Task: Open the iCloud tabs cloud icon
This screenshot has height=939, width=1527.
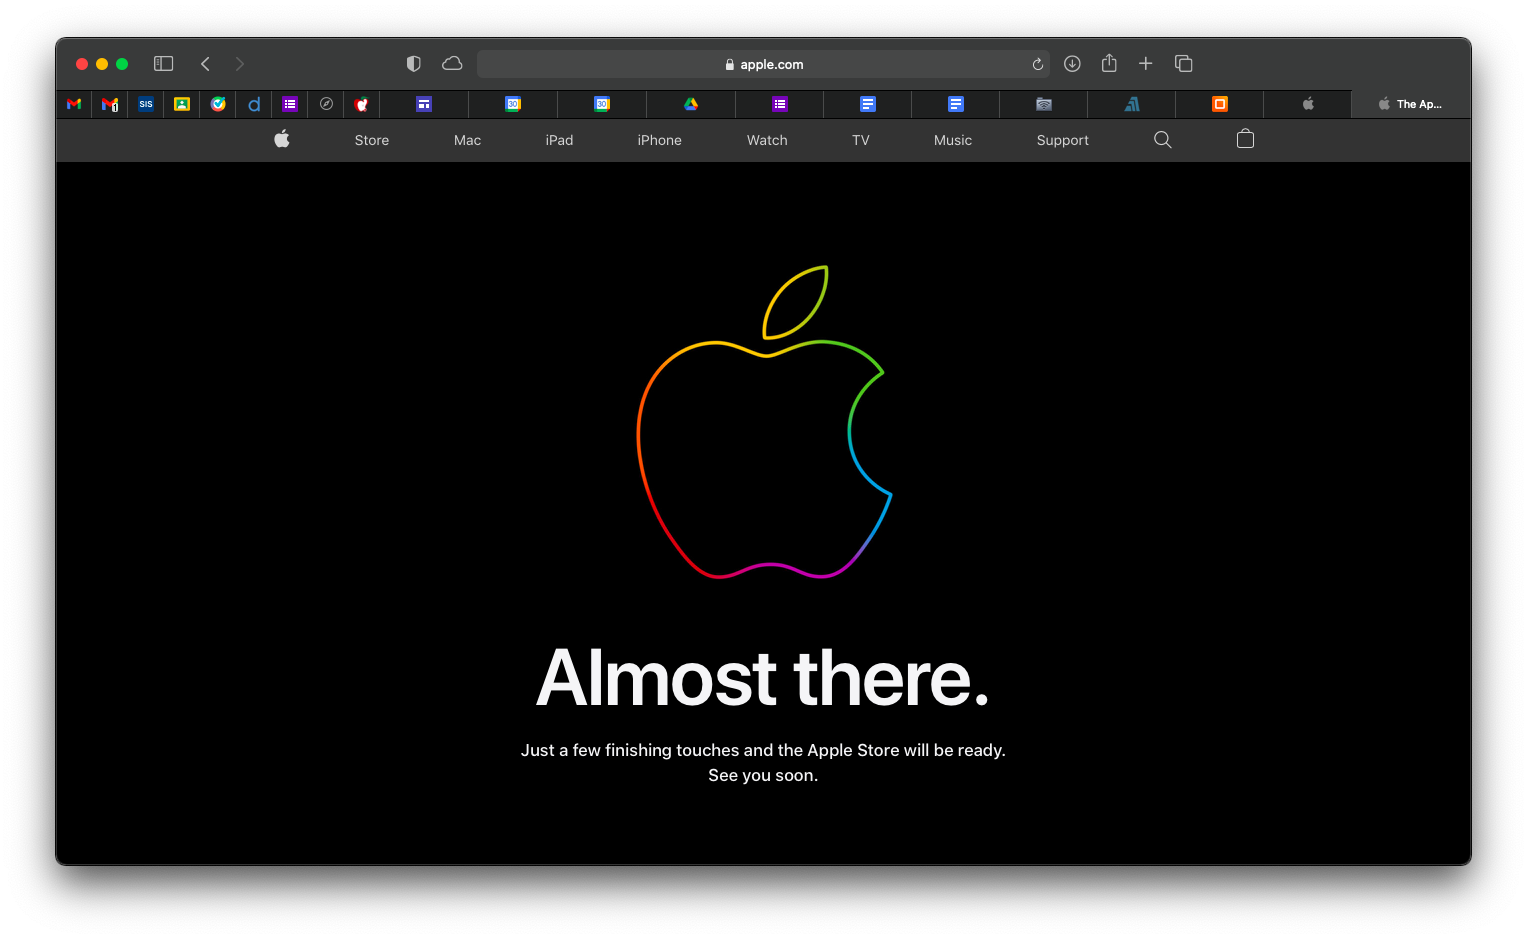Action: tap(452, 64)
